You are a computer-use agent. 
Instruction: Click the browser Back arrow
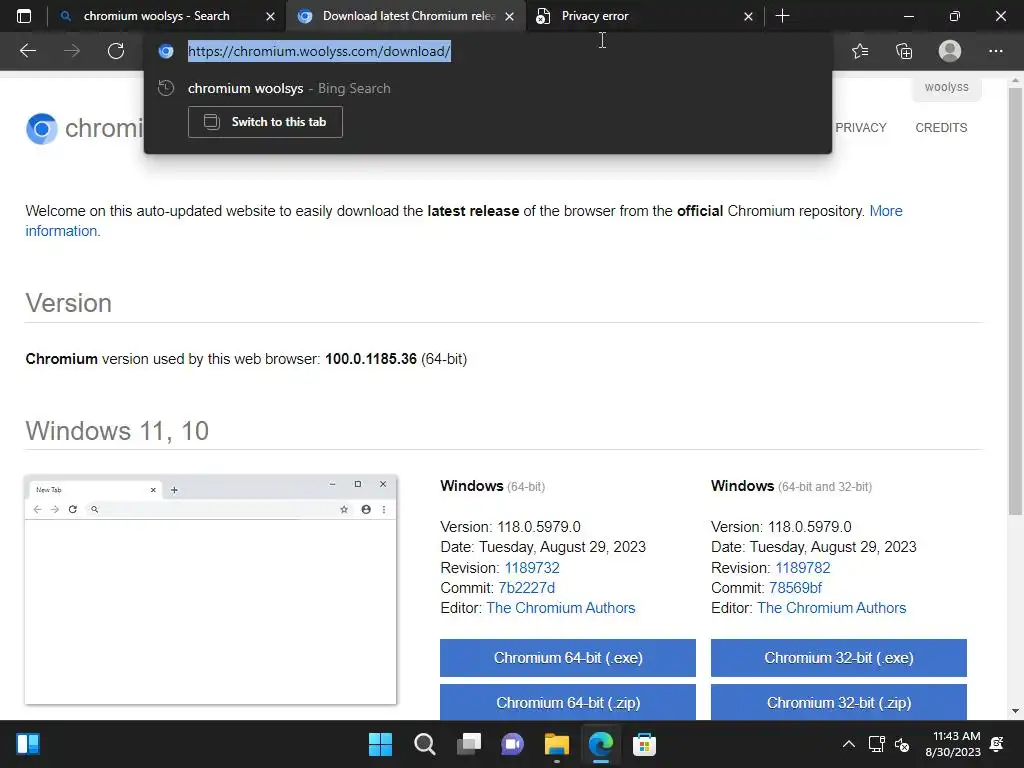pyautogui.click(x=27, y=51)
